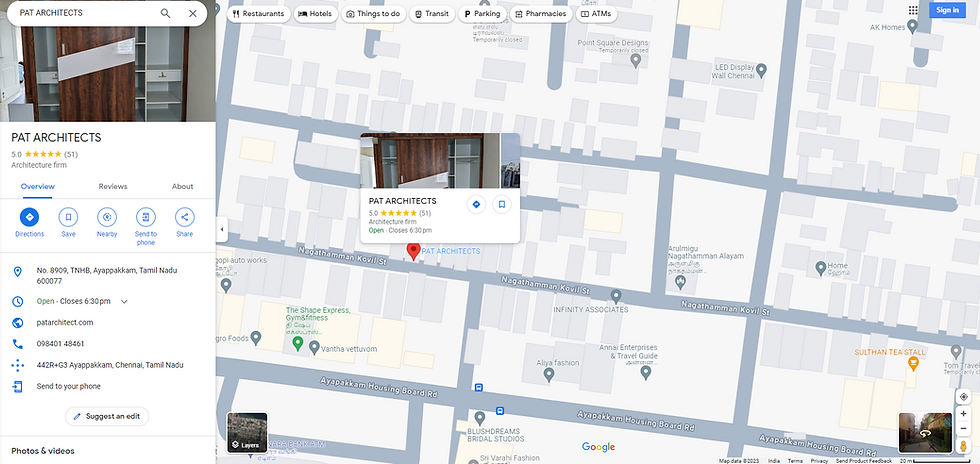980x464 pixels.
Task: Open the patarchitect.com website link
Action: [65, 323]
